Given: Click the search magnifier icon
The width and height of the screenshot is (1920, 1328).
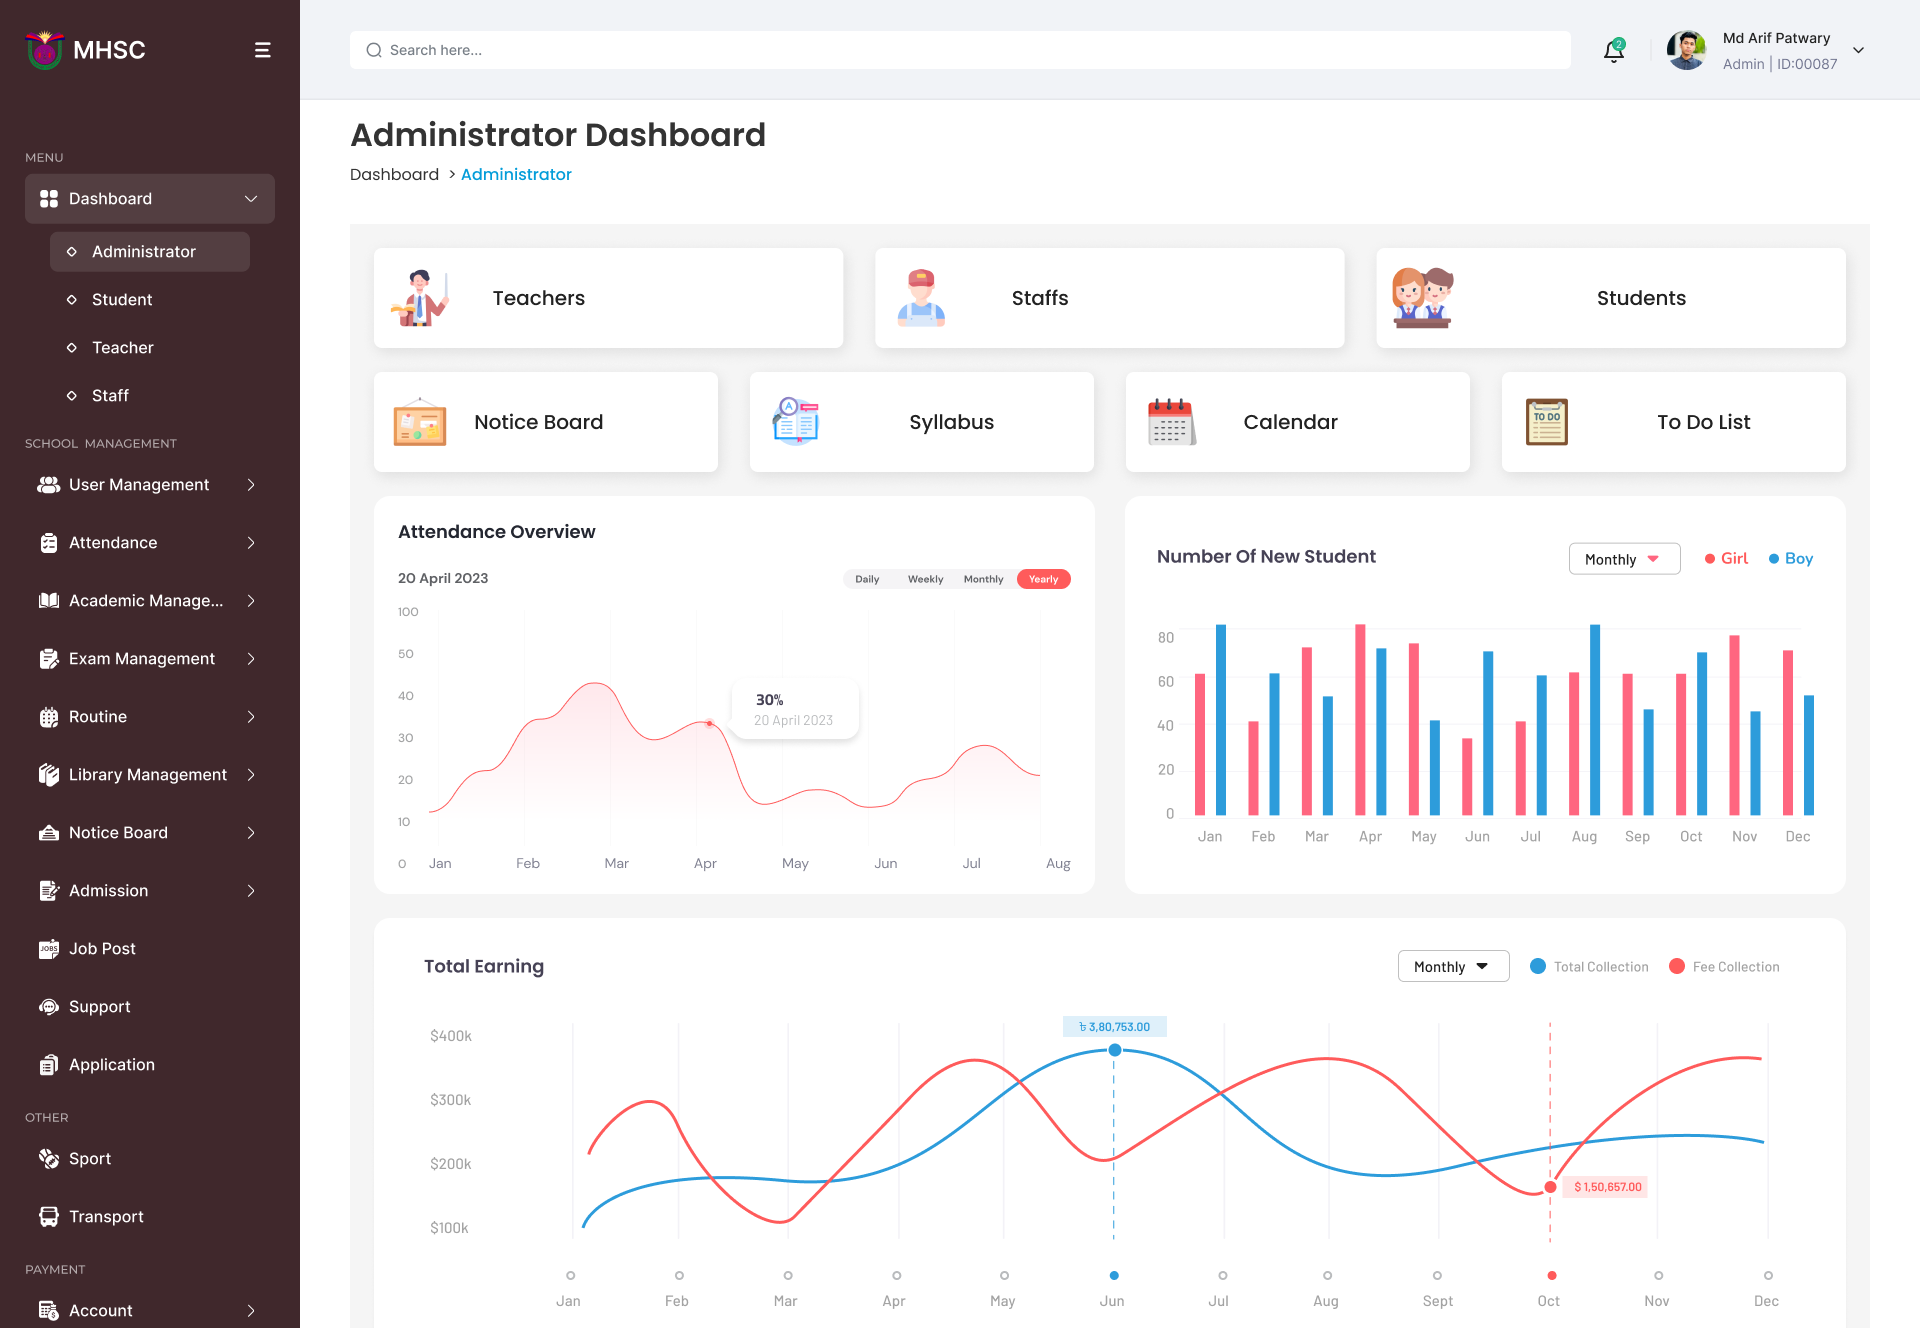Looking at the screenshot, I should pyautogui.click(x=374, y=50).
